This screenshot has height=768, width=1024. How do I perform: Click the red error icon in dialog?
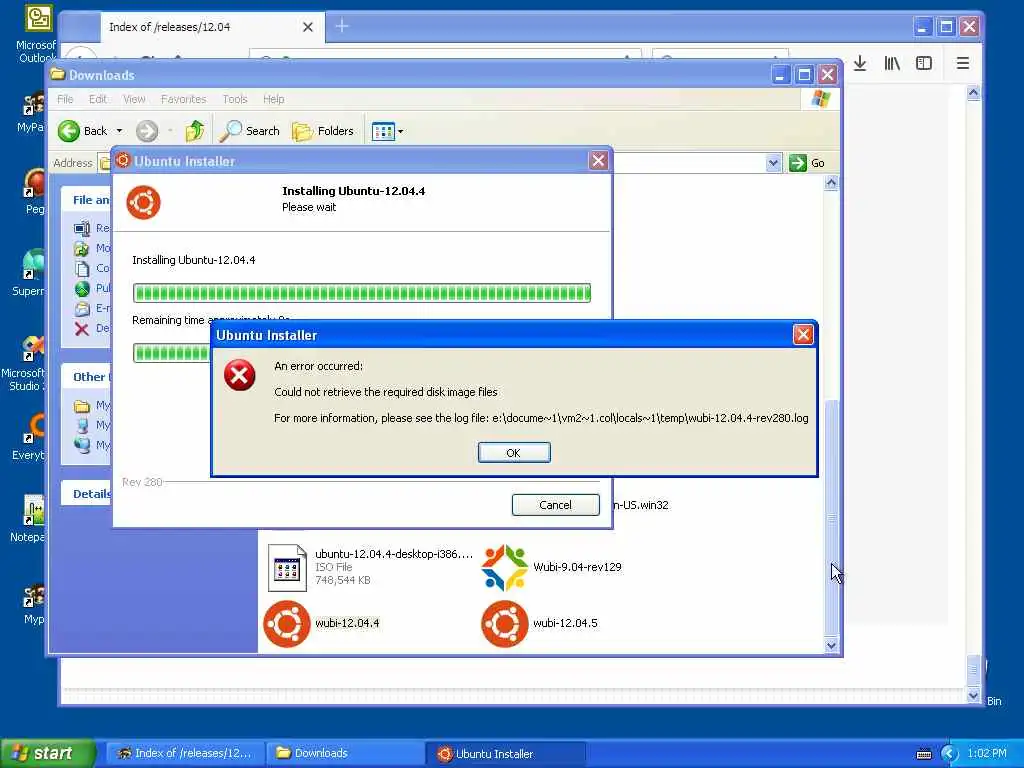click(240, 375)
